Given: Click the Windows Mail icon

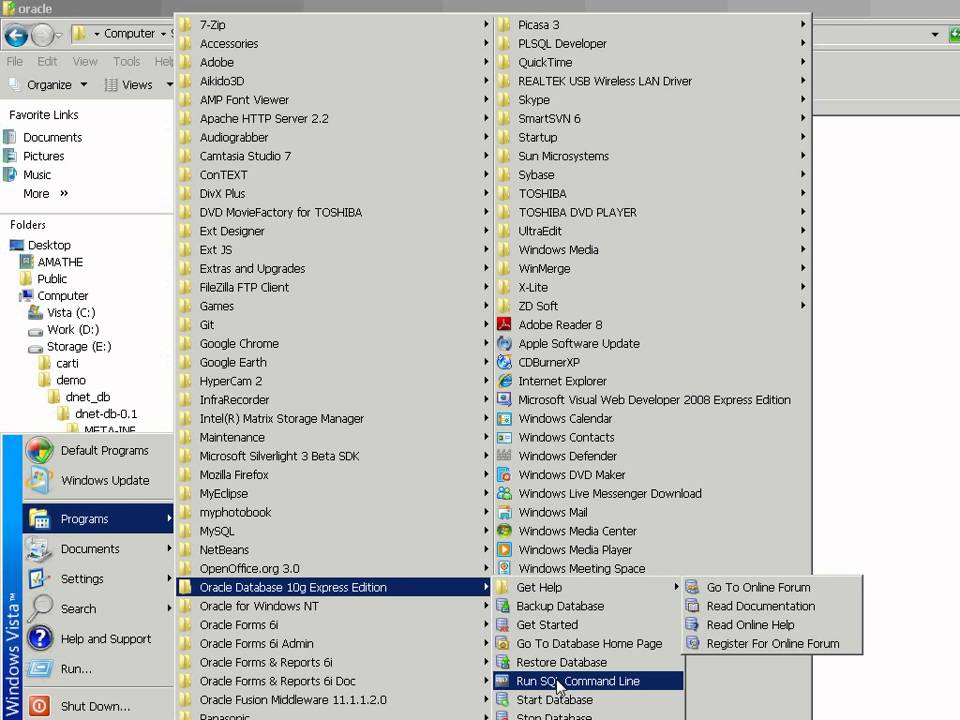Looking at the screenshot, I should pos(504,512).
